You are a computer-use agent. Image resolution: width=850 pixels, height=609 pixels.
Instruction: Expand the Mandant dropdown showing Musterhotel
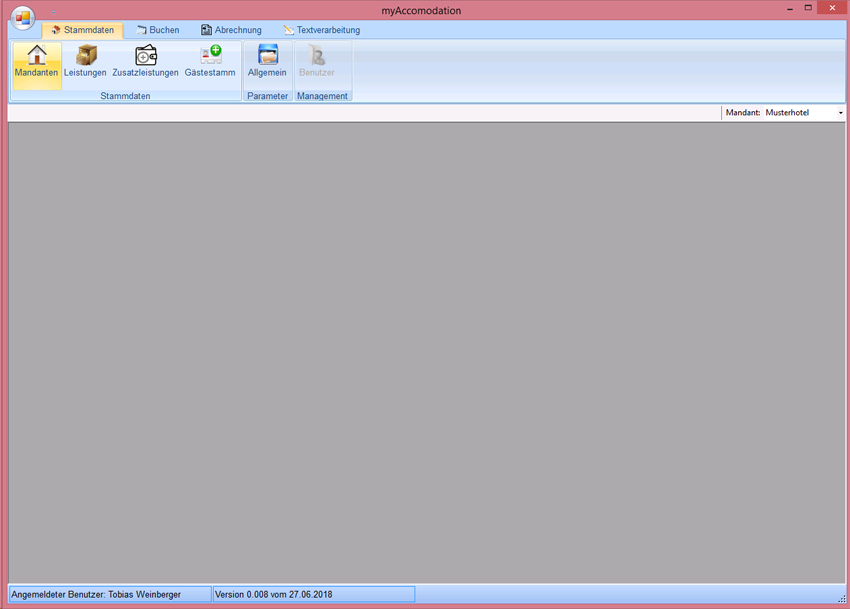[840, 113]
